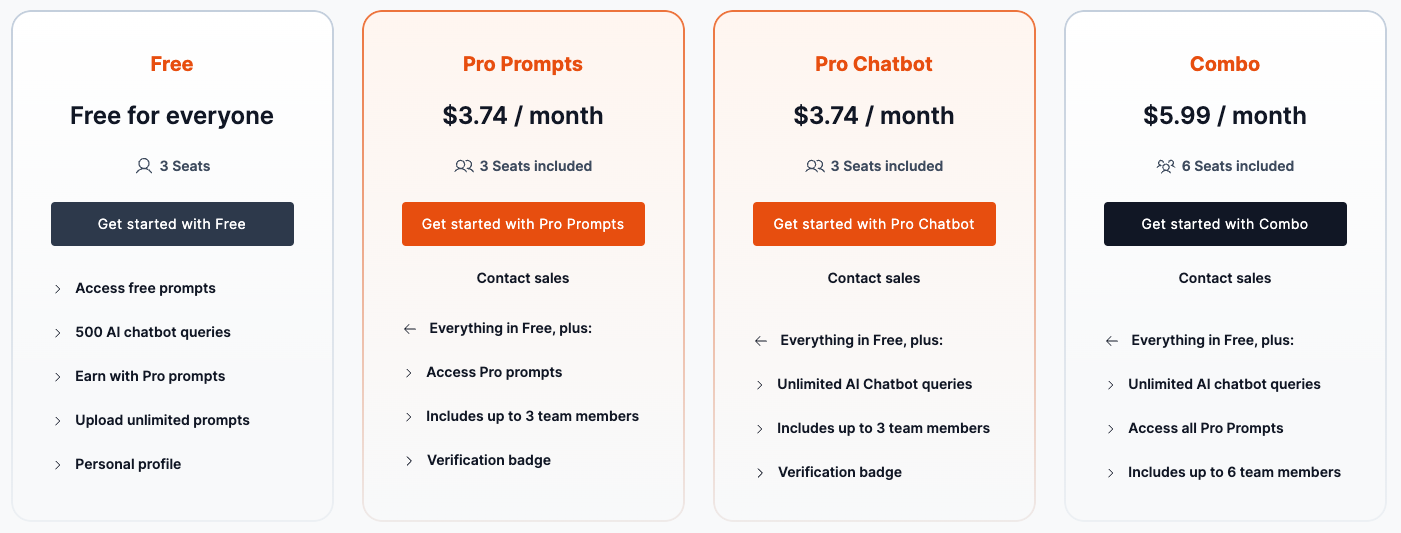Expand Upload unlimited prompts chevron
This screenshot has width=1401, height=533.
(x=58, y=421)
